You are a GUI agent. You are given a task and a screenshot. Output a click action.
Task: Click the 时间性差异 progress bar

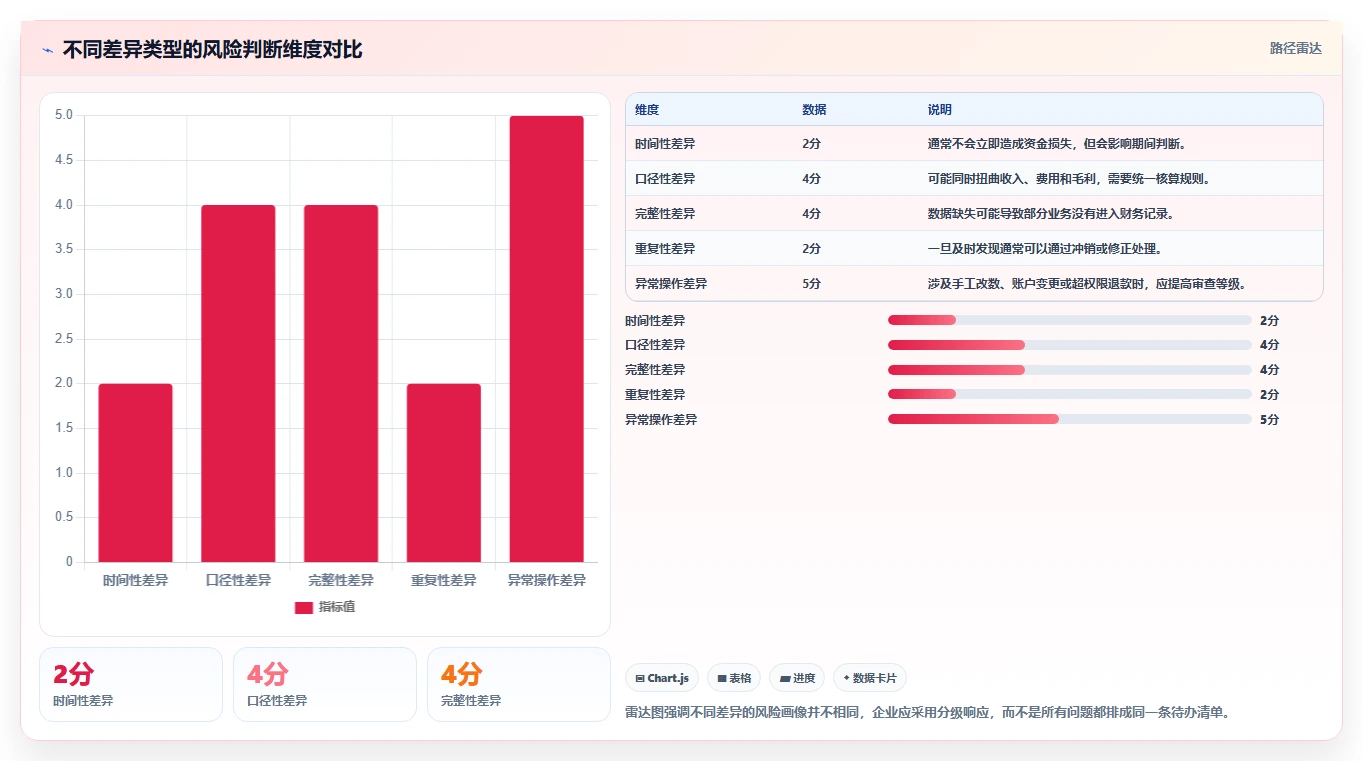(1070, 320)
